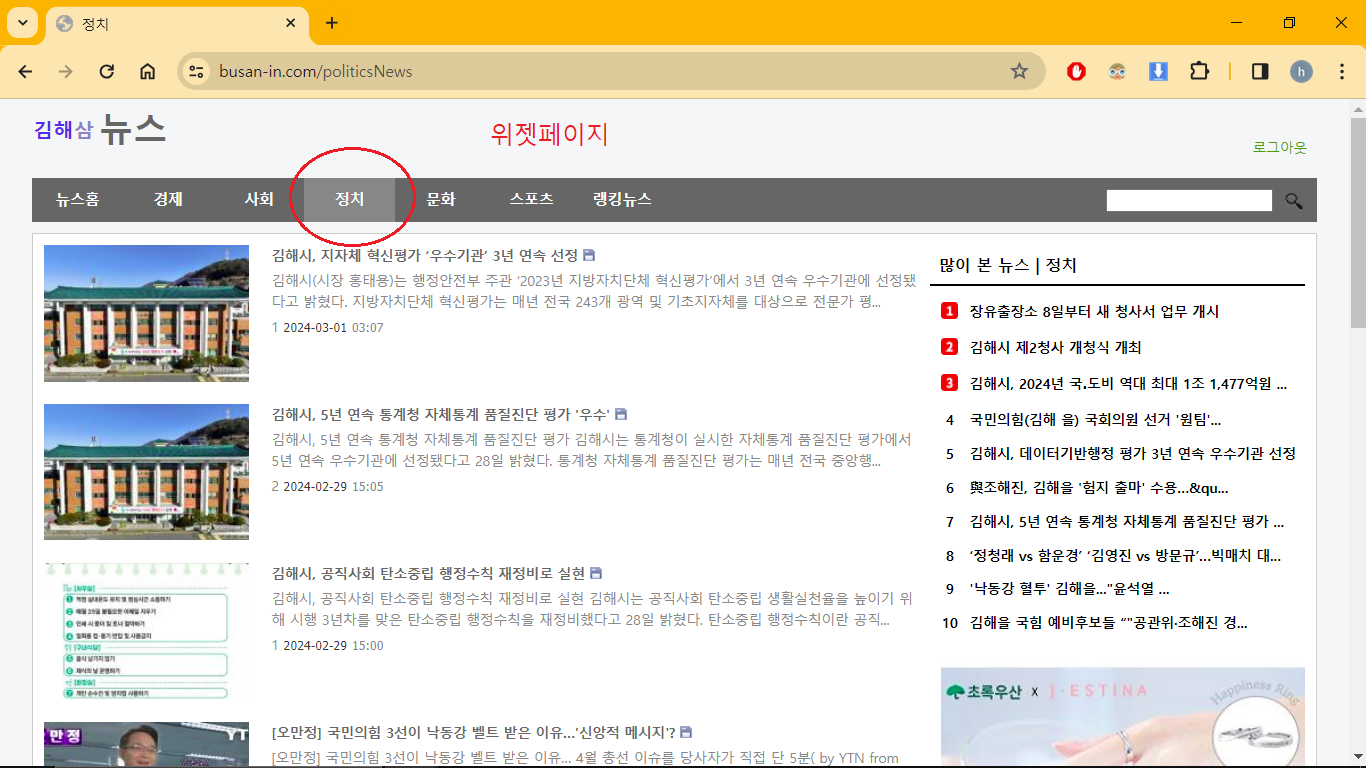This screenshot has height=768, width=1366.
Task: Open ranked news 데이터기반행정 평가 3년 연속 우수기관 선정
Action: 1133,453
